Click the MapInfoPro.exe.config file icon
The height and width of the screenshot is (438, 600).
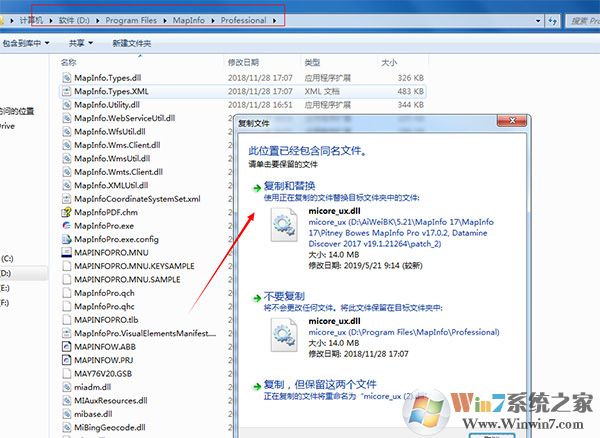(67, 239)
